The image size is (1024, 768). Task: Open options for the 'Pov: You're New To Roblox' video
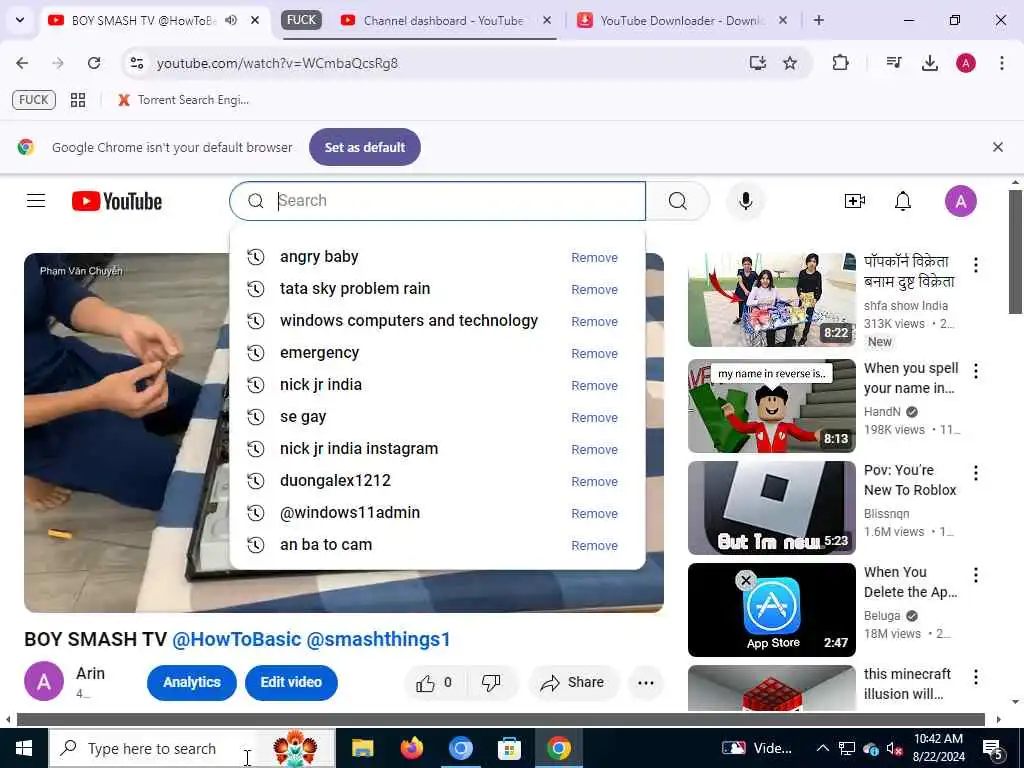(x=976, y=473)
